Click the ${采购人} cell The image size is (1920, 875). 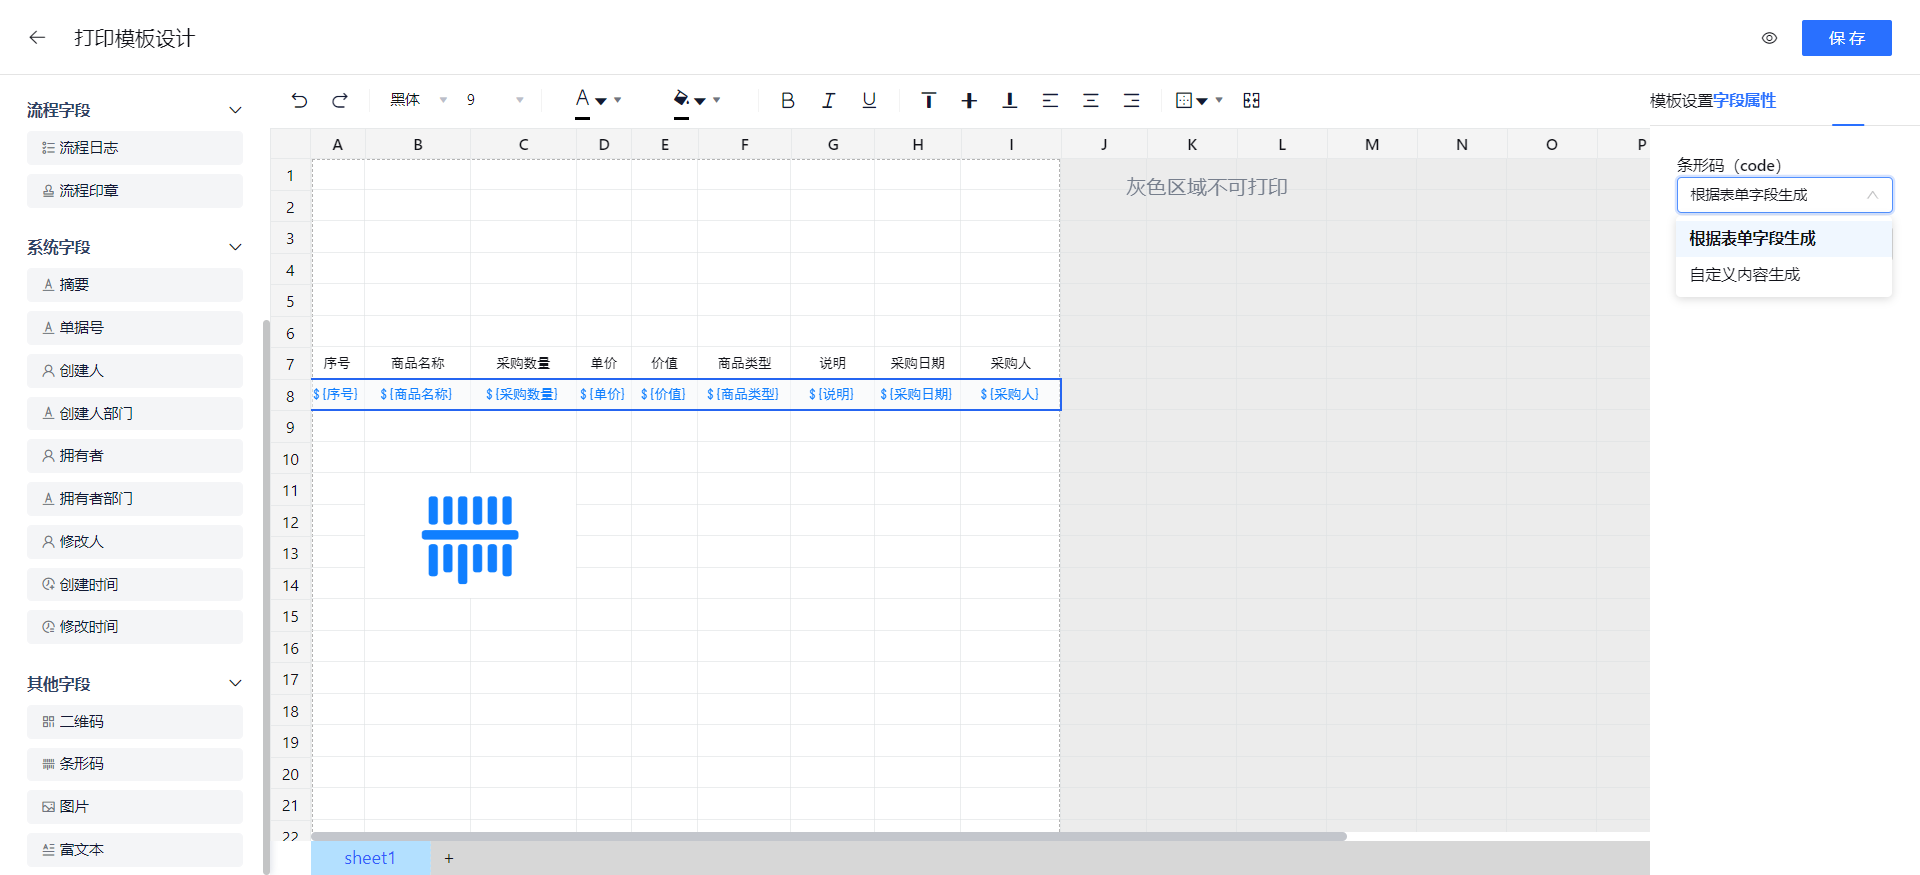click(x=1010, y=395)
